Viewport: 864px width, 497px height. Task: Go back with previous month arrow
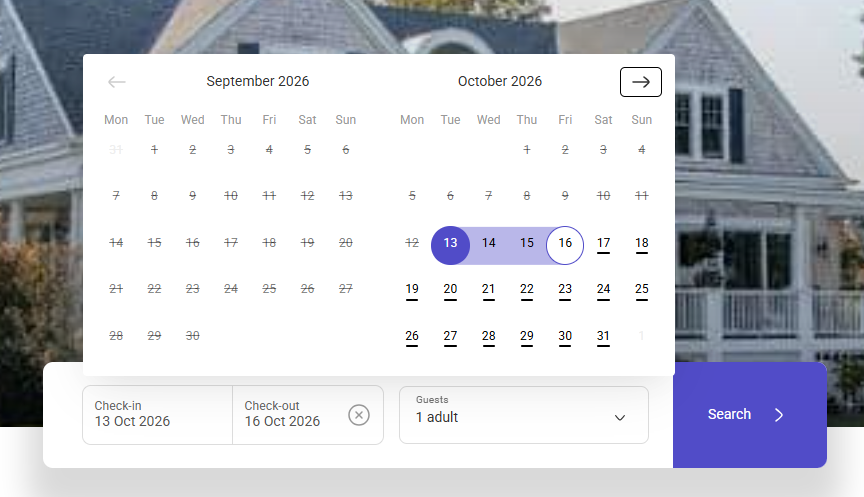[x=117, y=82]
